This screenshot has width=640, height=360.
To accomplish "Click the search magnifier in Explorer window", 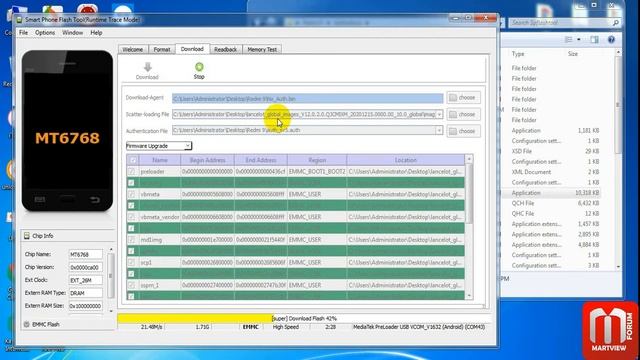I will 616,23.
